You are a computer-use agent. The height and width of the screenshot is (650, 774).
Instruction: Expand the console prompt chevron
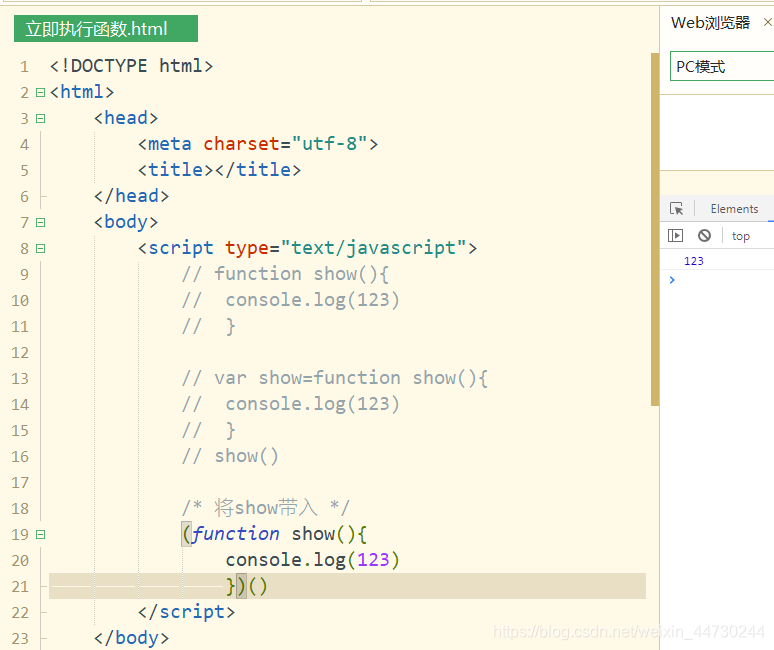tap(672, 280)
